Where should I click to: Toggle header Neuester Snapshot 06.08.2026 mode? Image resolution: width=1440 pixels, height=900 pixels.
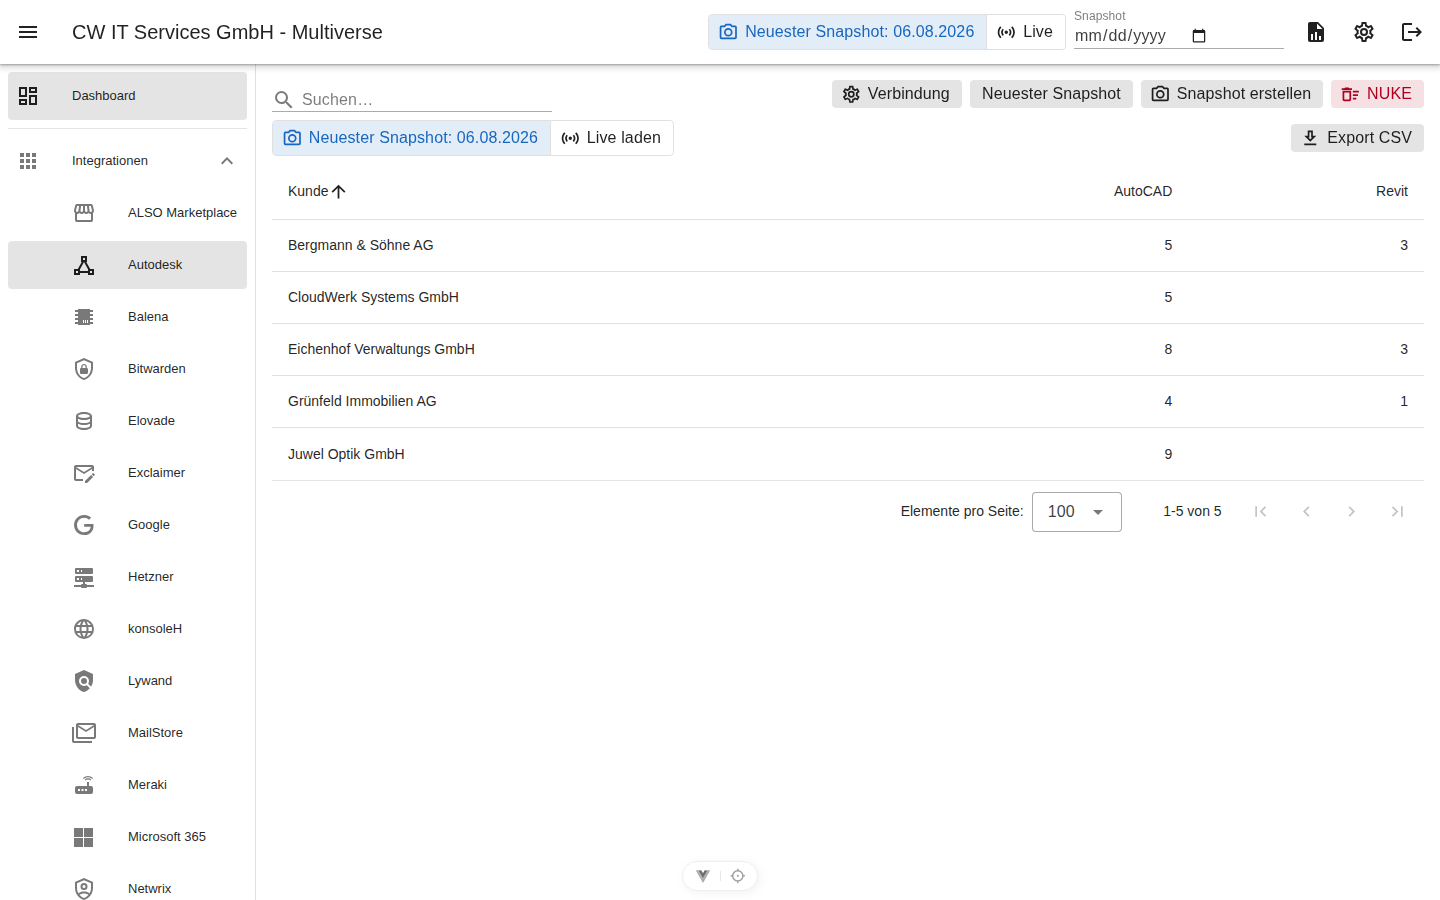point(847,32)
